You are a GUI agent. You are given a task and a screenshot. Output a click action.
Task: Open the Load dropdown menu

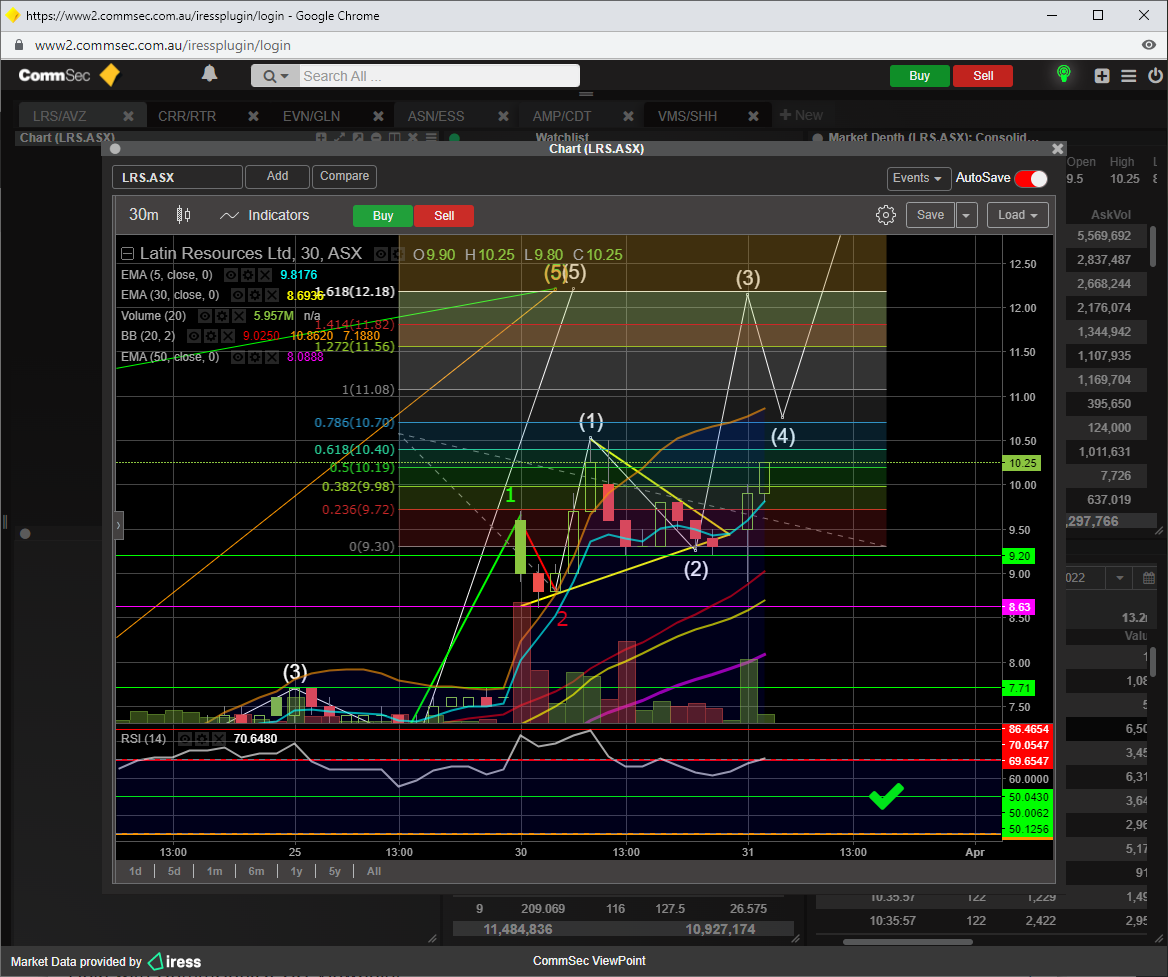(x=1017, y=215)
